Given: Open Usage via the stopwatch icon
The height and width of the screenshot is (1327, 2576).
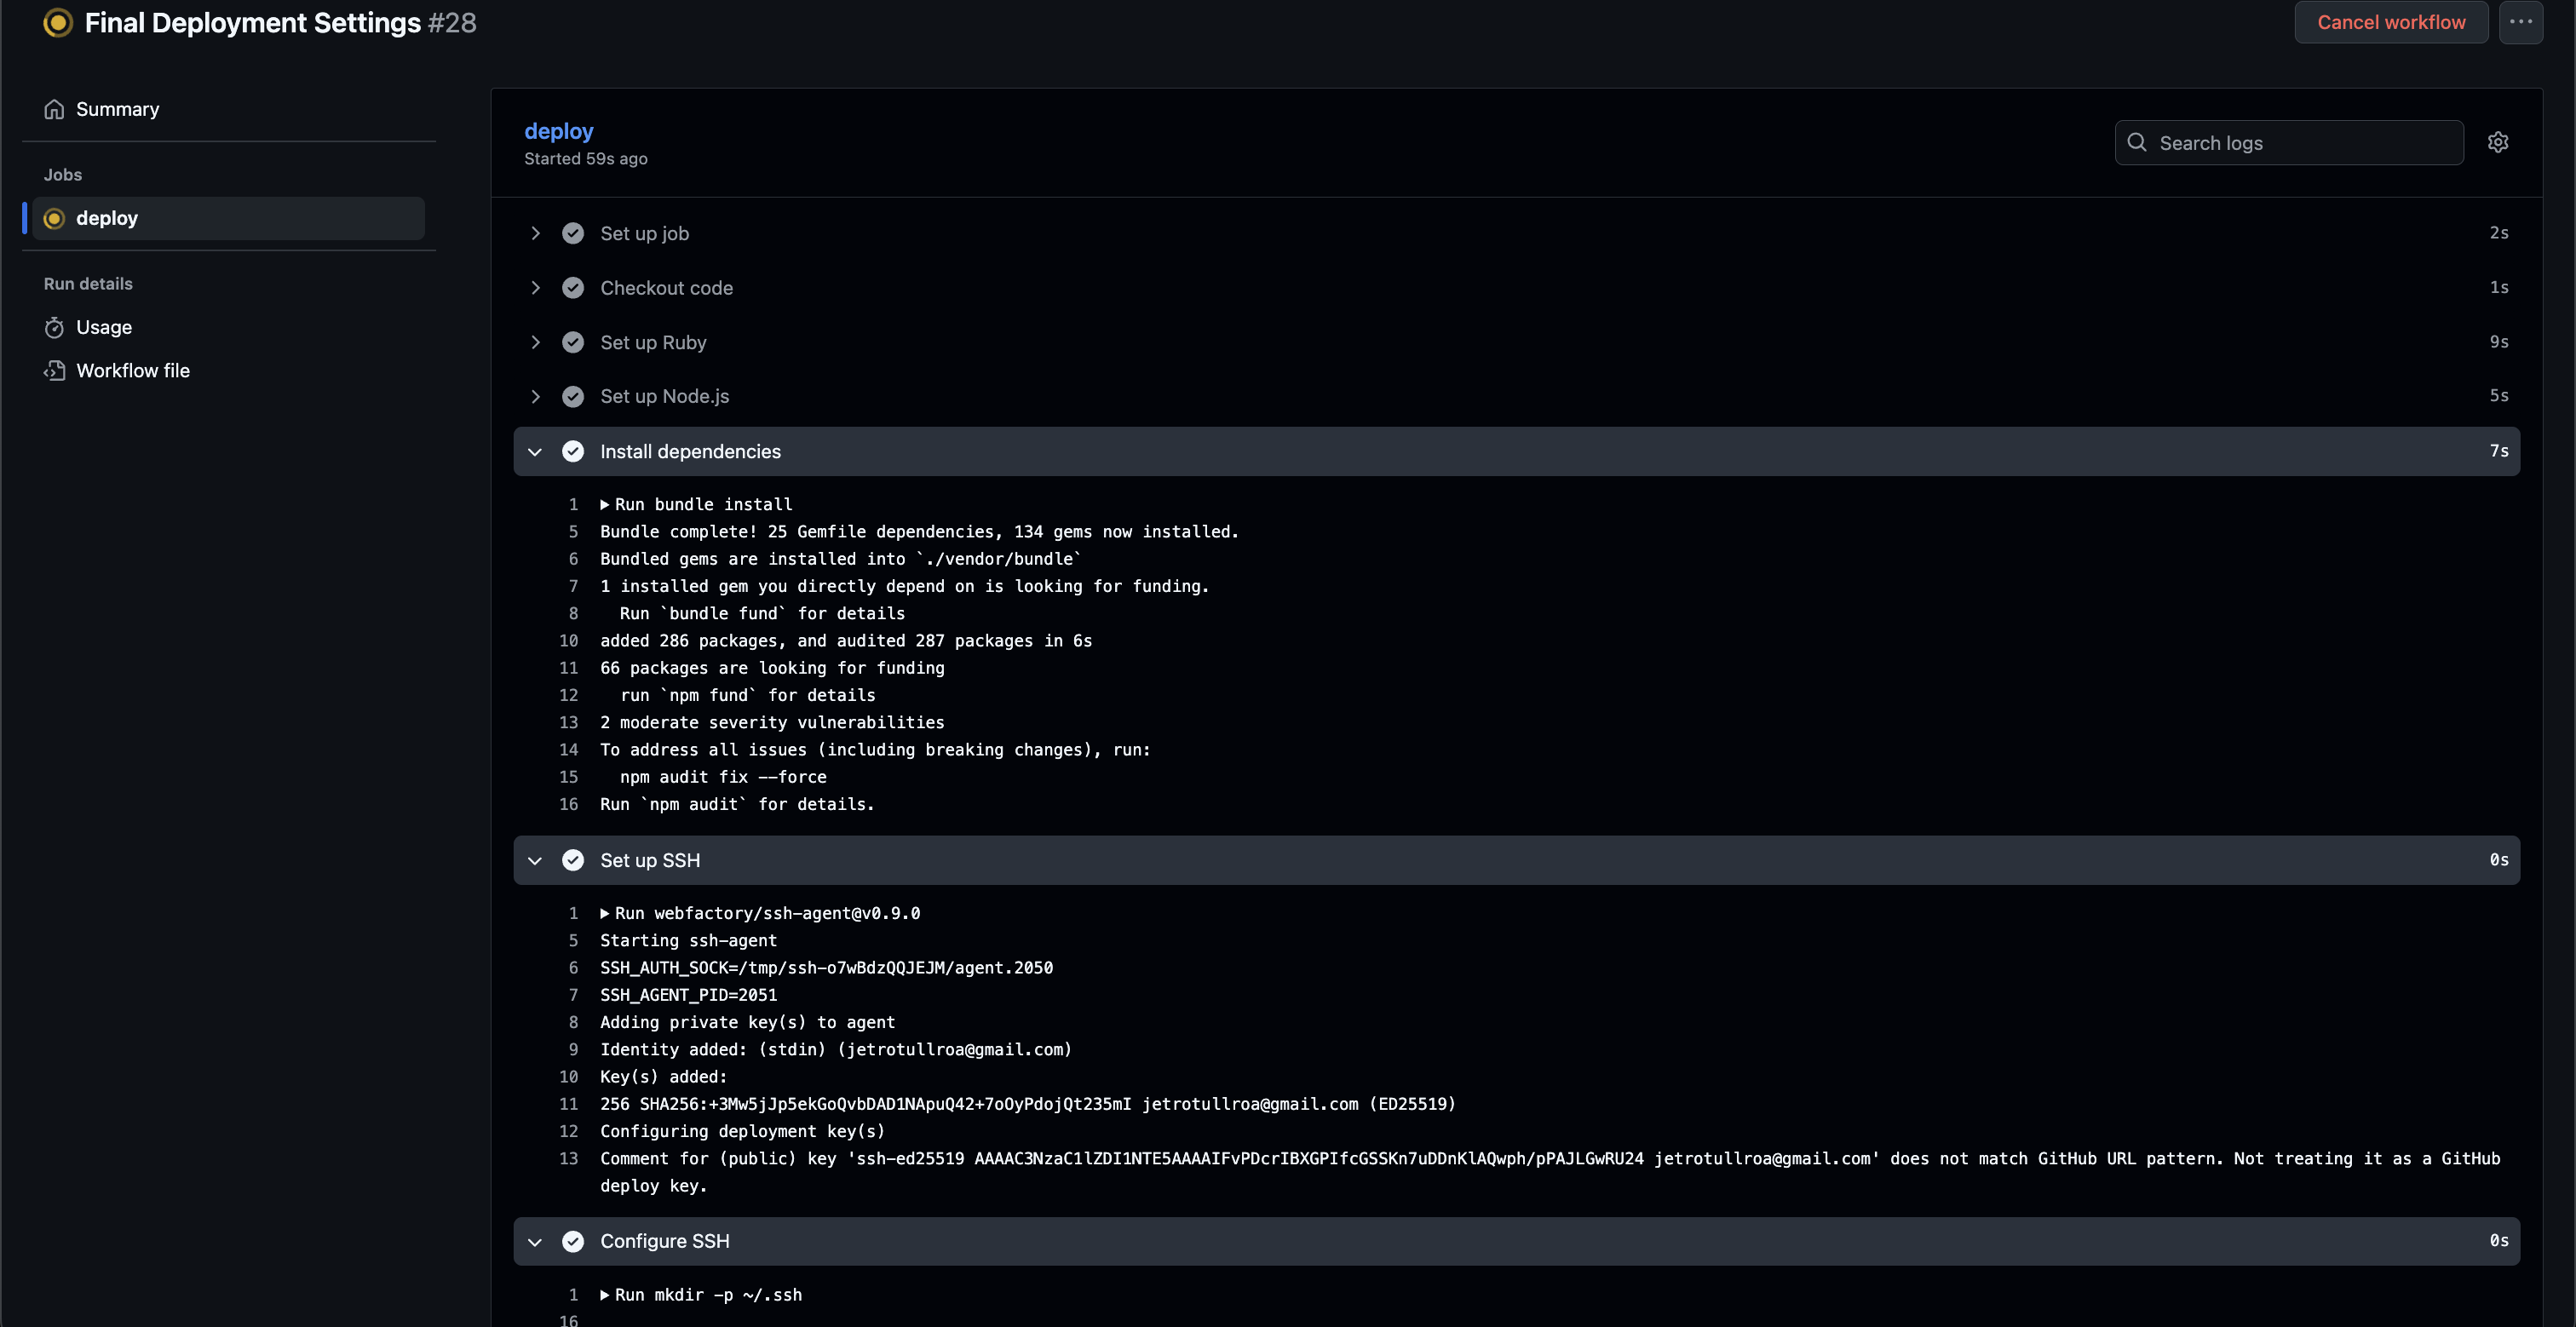Looking at the screenshot, I should [54, 327].
